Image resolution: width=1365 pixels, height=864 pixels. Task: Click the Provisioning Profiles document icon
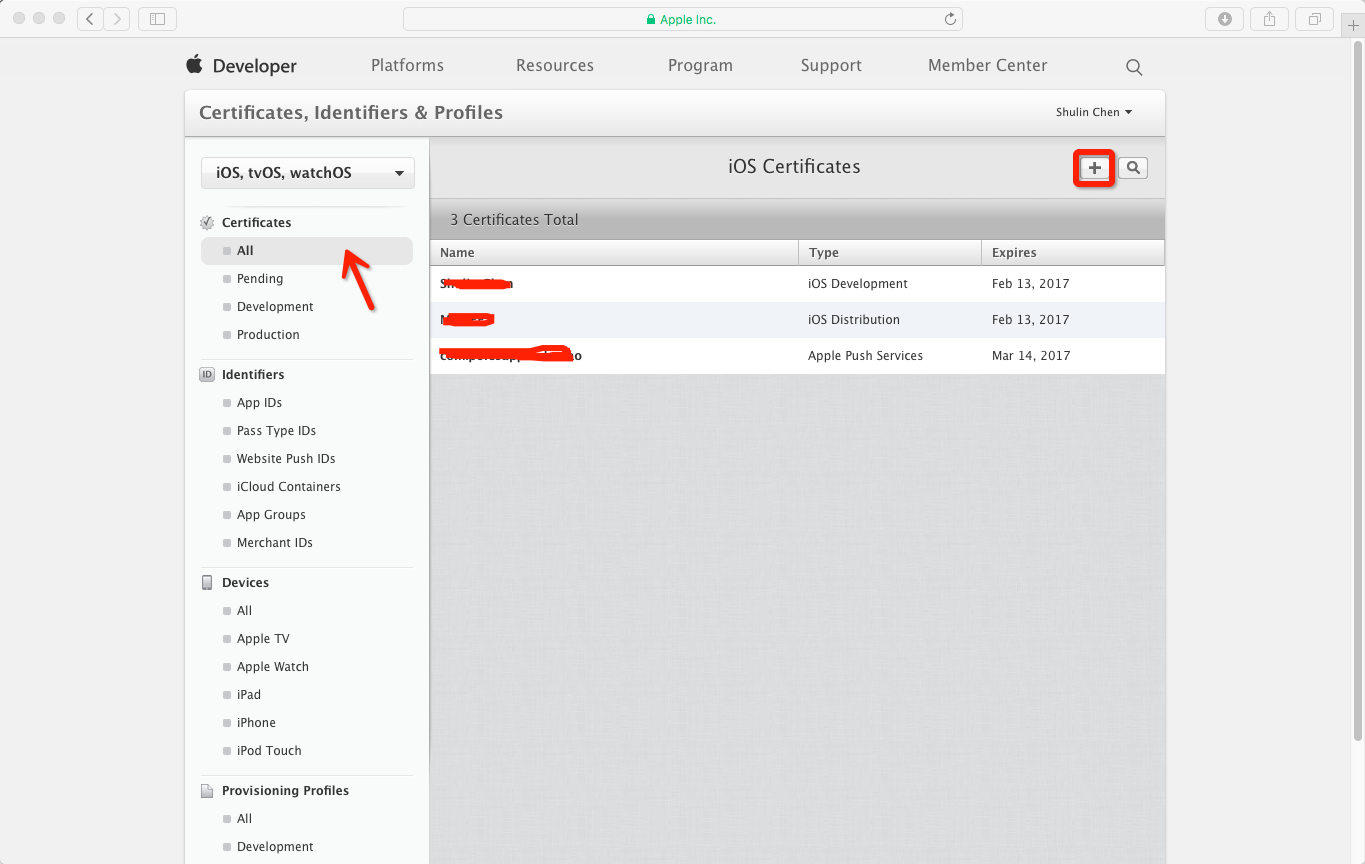207,790
